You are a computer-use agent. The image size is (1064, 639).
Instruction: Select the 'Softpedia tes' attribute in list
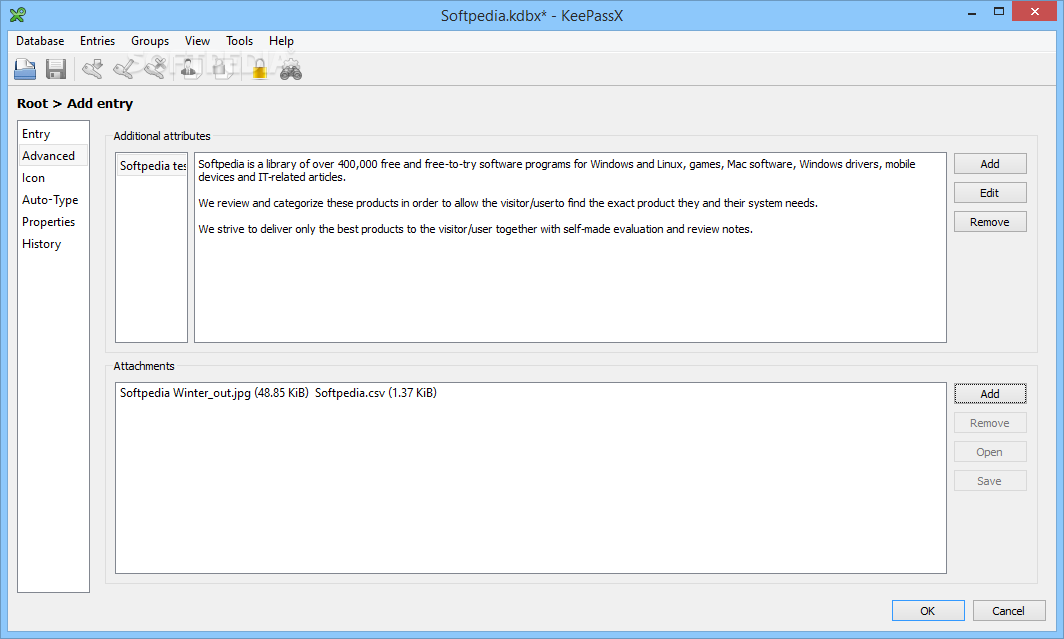click(x=152, y=166)
